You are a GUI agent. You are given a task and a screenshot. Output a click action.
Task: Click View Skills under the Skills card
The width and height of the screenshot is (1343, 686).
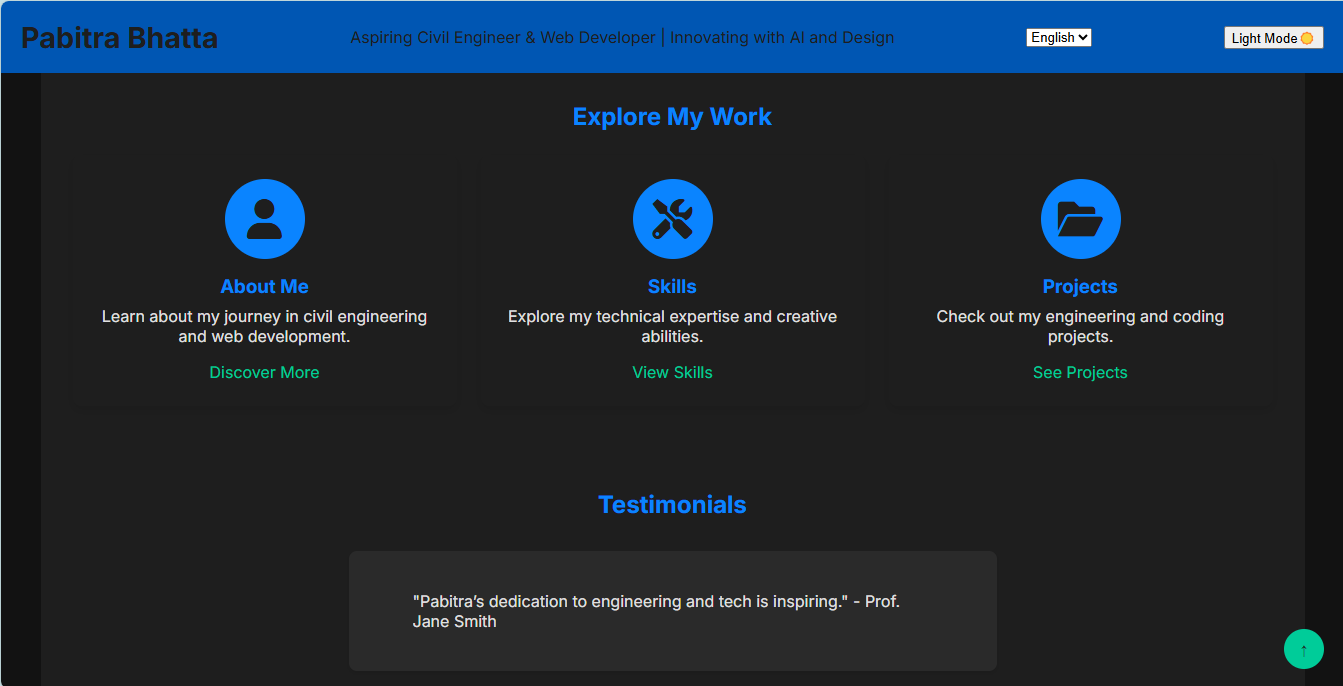point(672,372)
